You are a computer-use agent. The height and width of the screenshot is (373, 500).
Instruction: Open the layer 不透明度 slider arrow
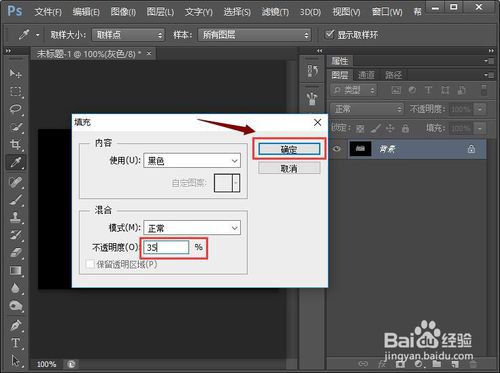pos(480,109)
